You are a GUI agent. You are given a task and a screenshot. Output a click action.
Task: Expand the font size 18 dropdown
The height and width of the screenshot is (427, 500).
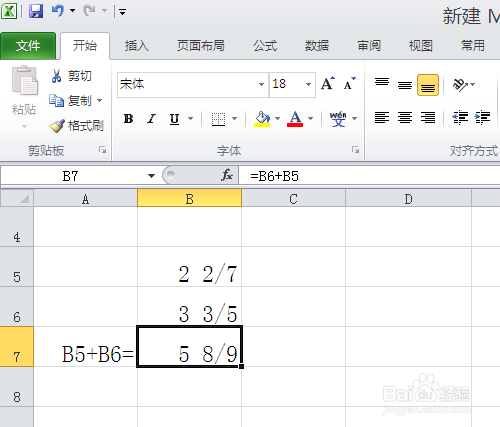pos(309,84)
